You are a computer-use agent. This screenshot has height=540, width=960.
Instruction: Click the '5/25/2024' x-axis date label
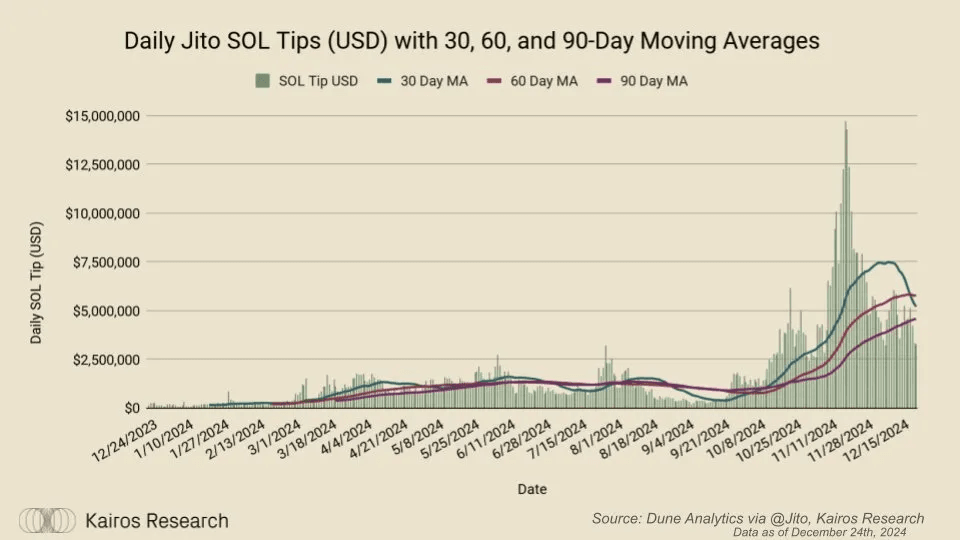tap(451, 439)
